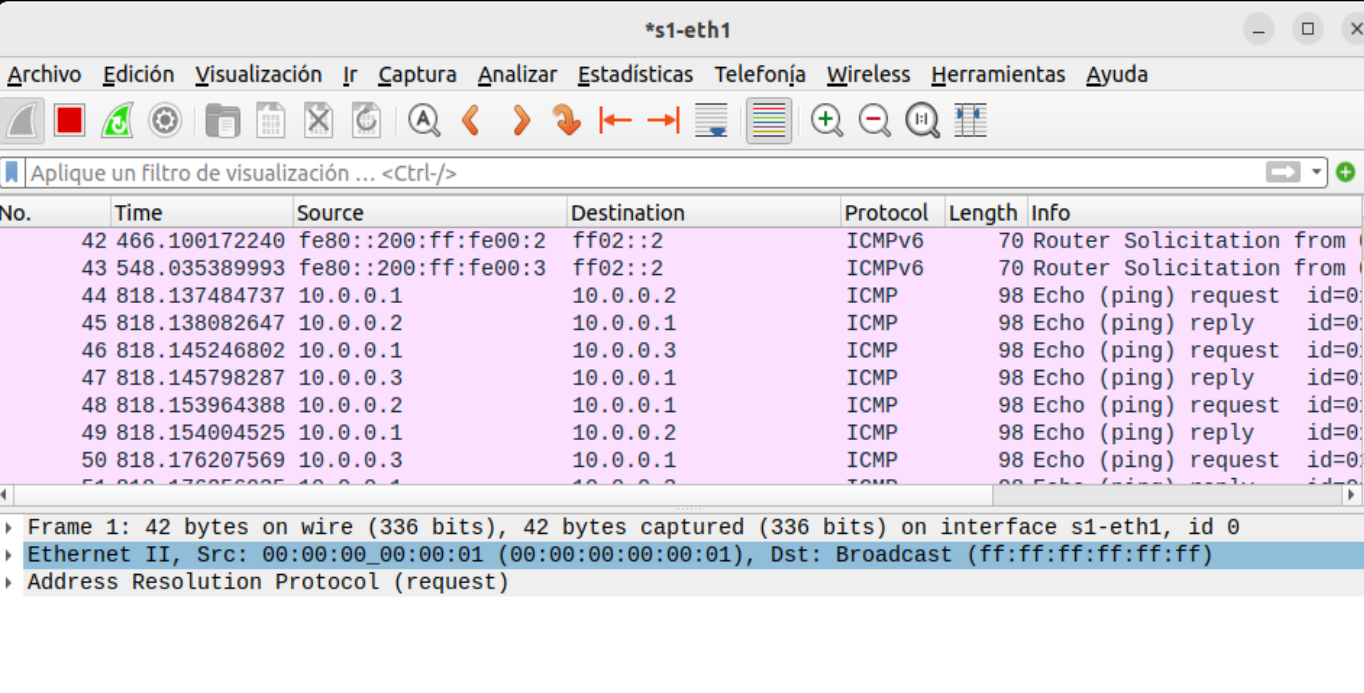Restart the current capture
Image resolution: width=1364 pixels, height=693 pixels.
click(x=117, y=121)
